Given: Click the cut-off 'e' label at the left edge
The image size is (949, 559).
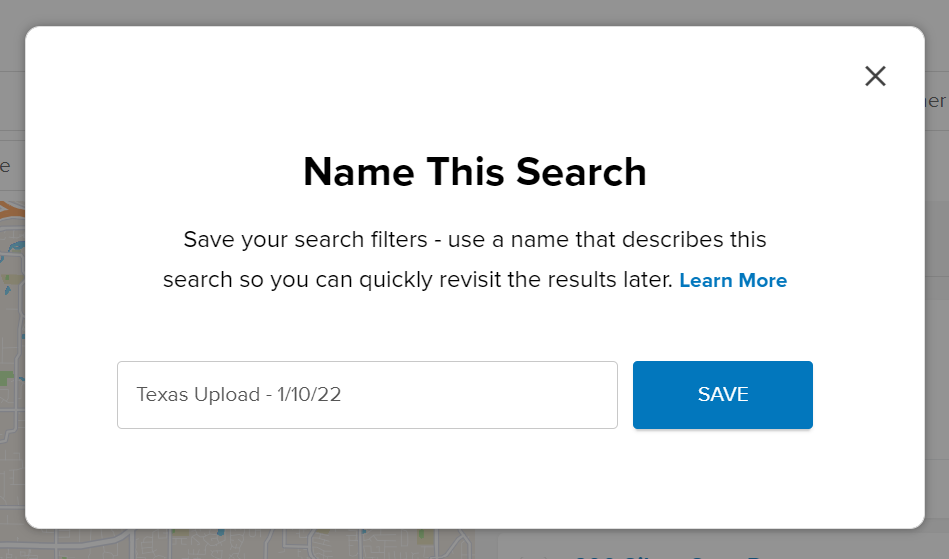Looking at the screenshot, I should pyautogui.click(x=5, y=166).
